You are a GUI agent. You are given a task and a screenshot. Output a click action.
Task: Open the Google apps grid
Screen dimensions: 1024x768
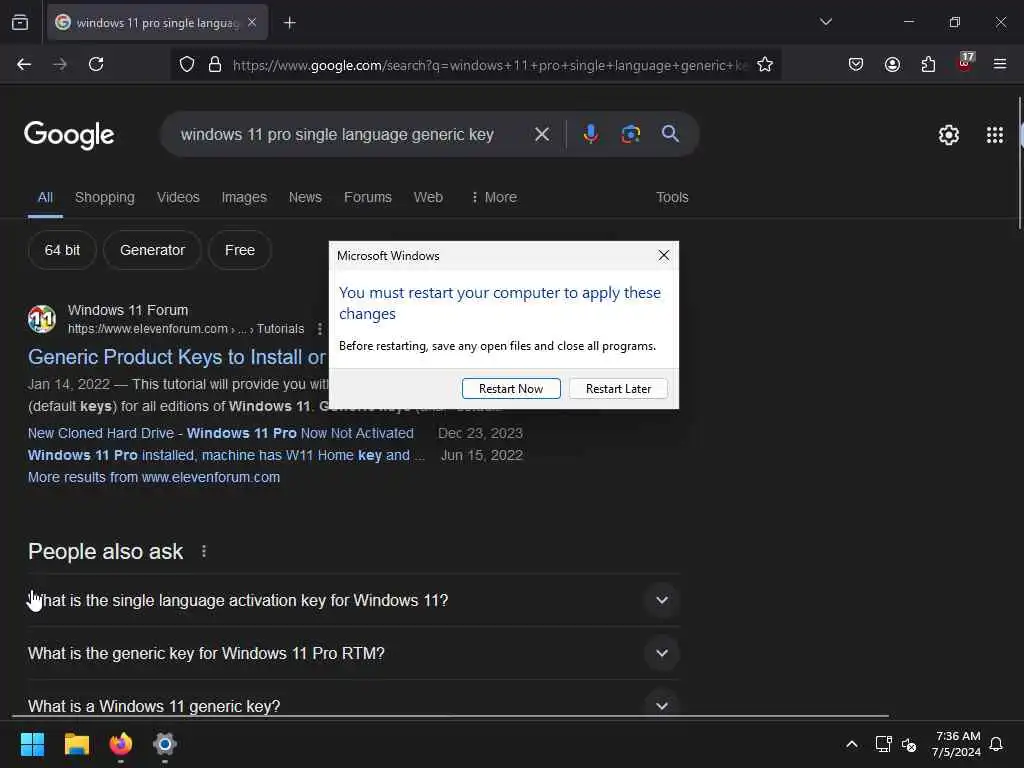(995, 135)
